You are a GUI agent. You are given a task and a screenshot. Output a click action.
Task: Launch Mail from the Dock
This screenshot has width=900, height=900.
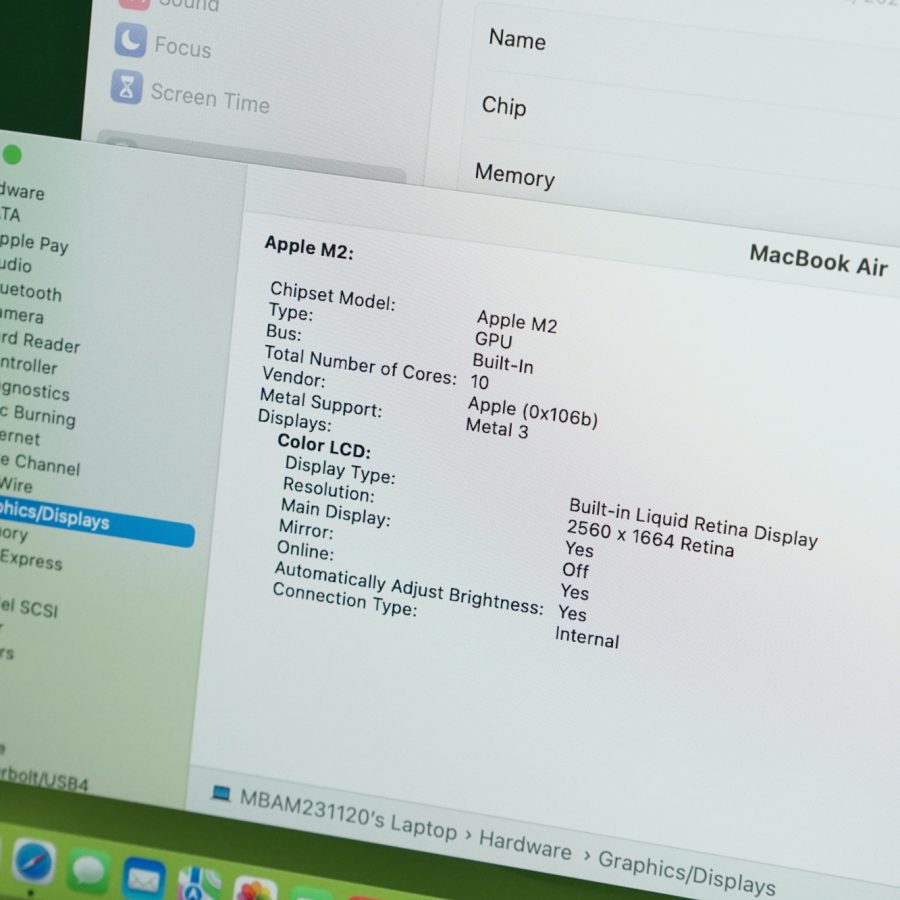pos(143,880)
